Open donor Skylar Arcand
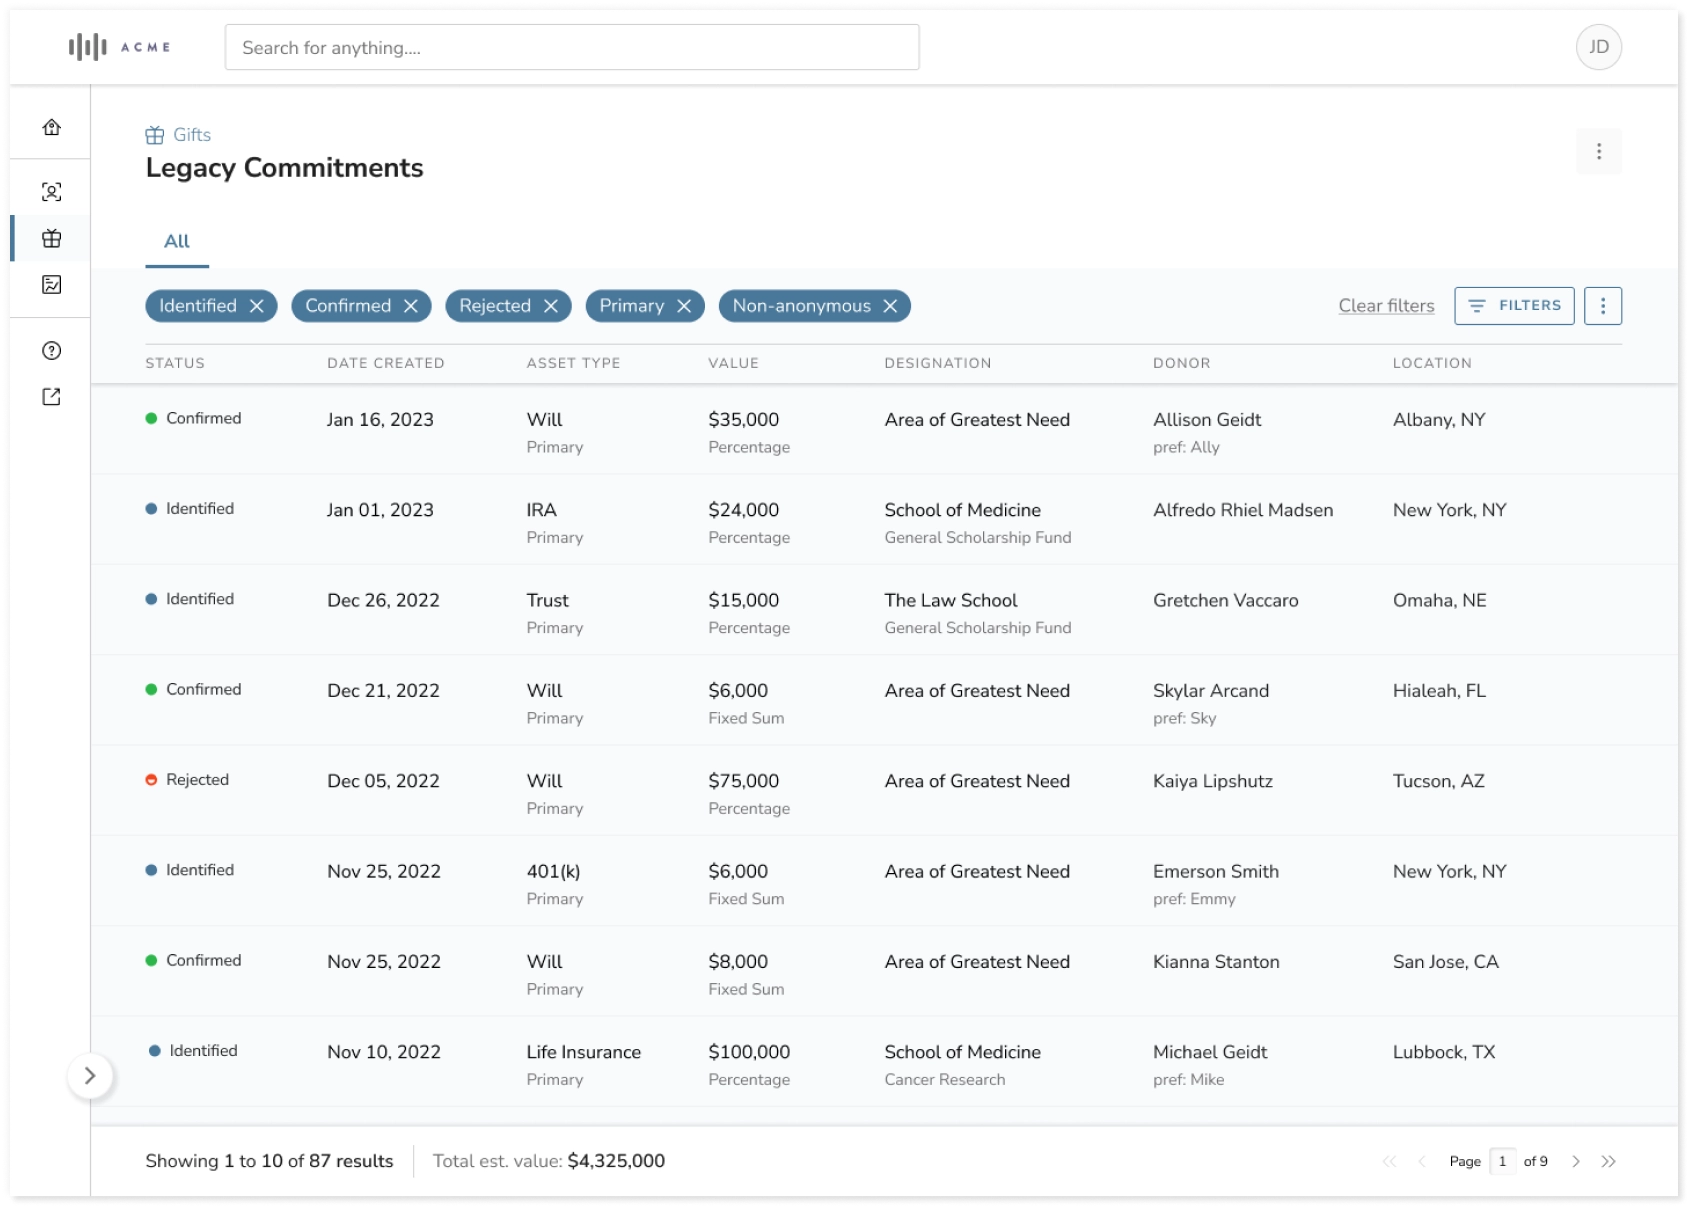 [1211, 691]
